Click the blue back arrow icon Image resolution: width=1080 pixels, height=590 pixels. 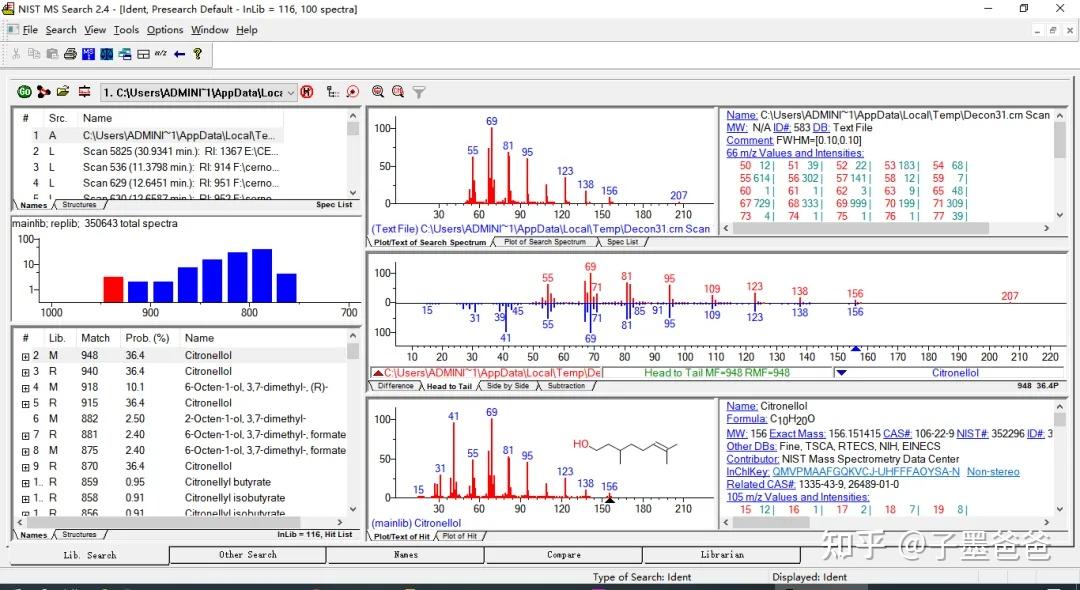(x=179, y=54)
